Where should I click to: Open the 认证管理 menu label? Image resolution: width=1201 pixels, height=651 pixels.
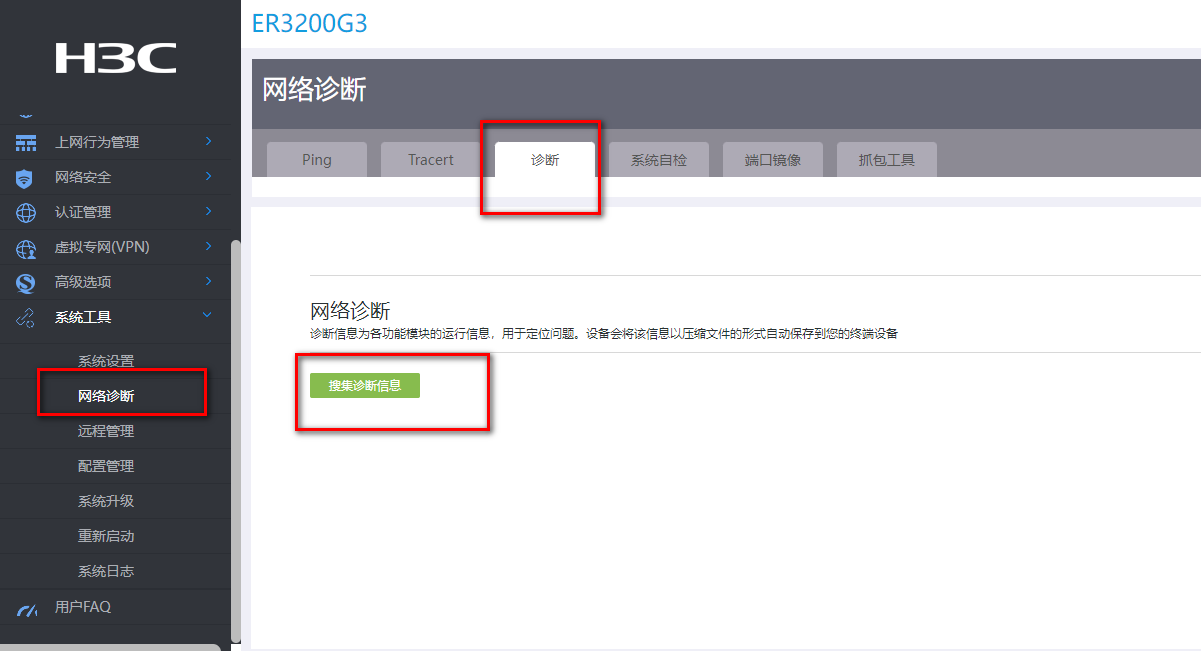pos(83,212)
